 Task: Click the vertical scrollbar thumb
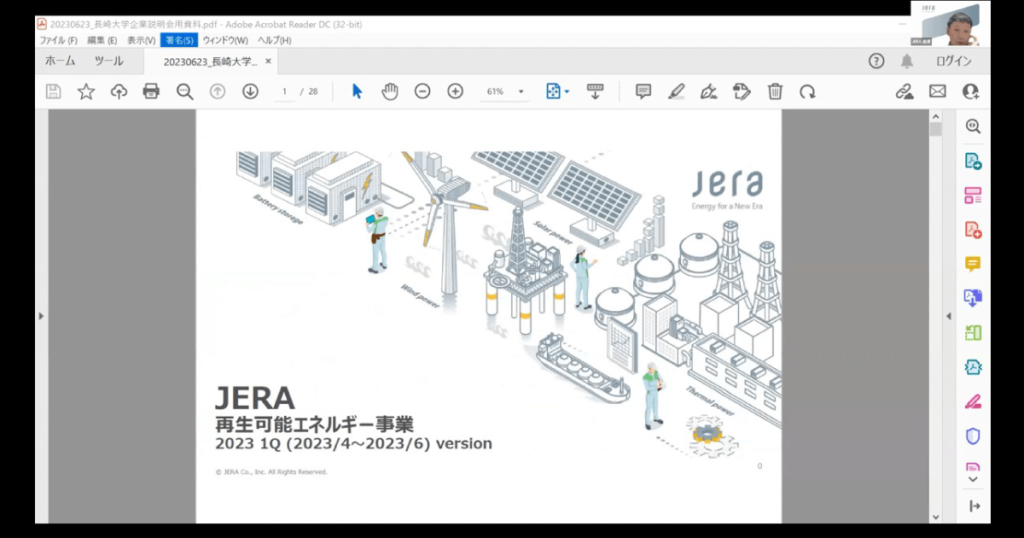point(936,129)
